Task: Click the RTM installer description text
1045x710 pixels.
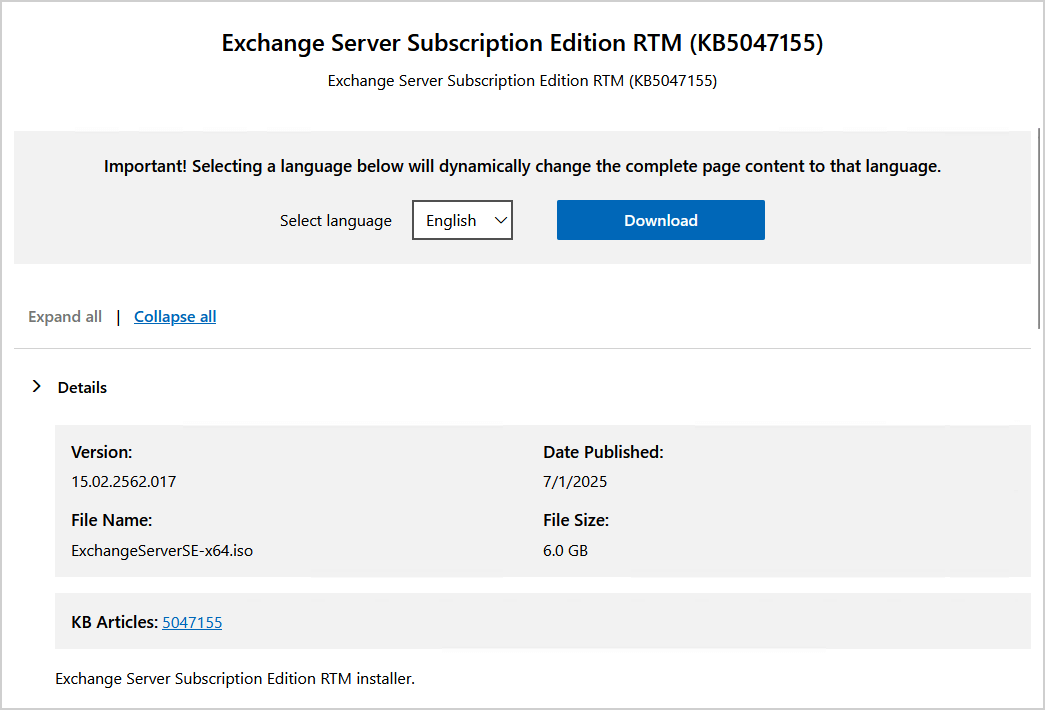Action: pyautogui.click(x=236, y=678)
